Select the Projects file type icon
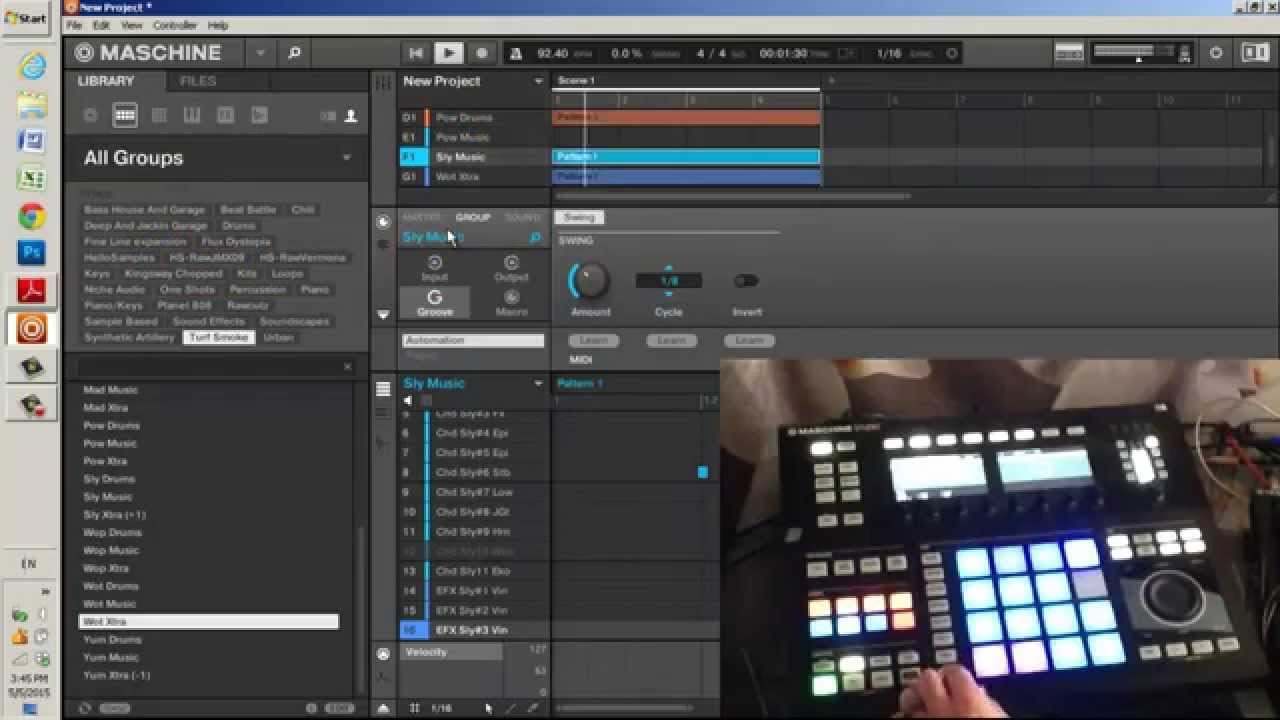Viewport: 1280px width, 720px height. (x=91, y=116)
